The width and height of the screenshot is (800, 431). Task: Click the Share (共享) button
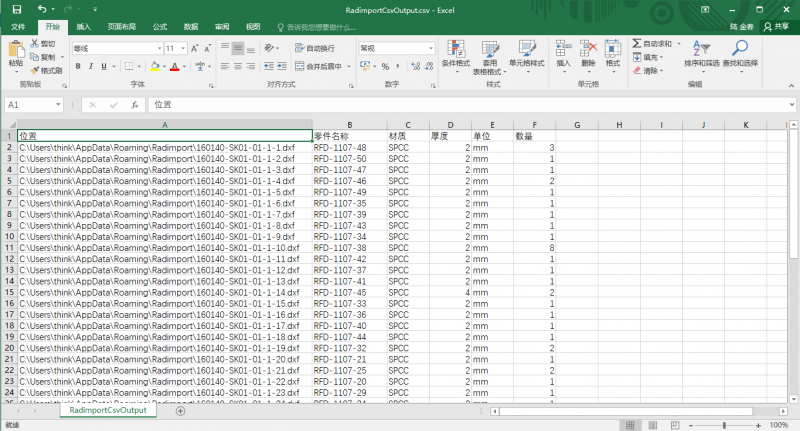click(775, 27)
